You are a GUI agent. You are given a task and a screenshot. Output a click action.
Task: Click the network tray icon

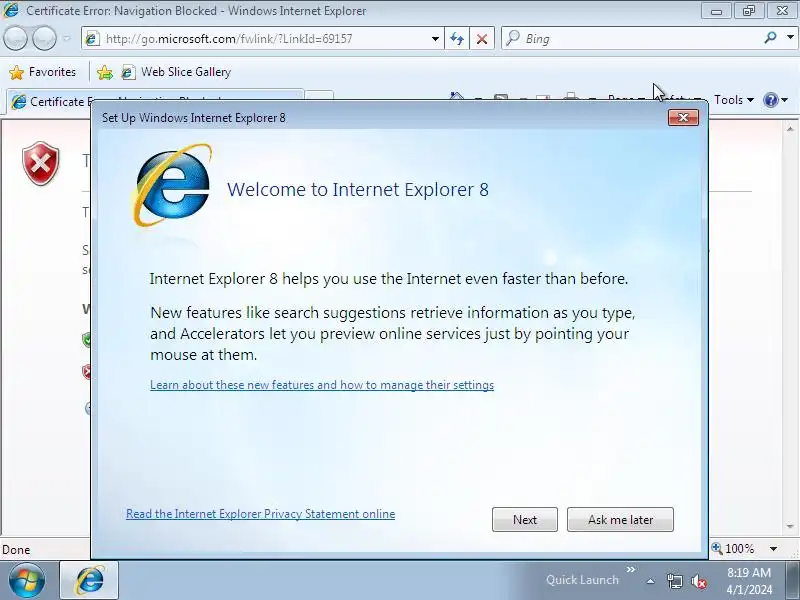coord(674,581)
